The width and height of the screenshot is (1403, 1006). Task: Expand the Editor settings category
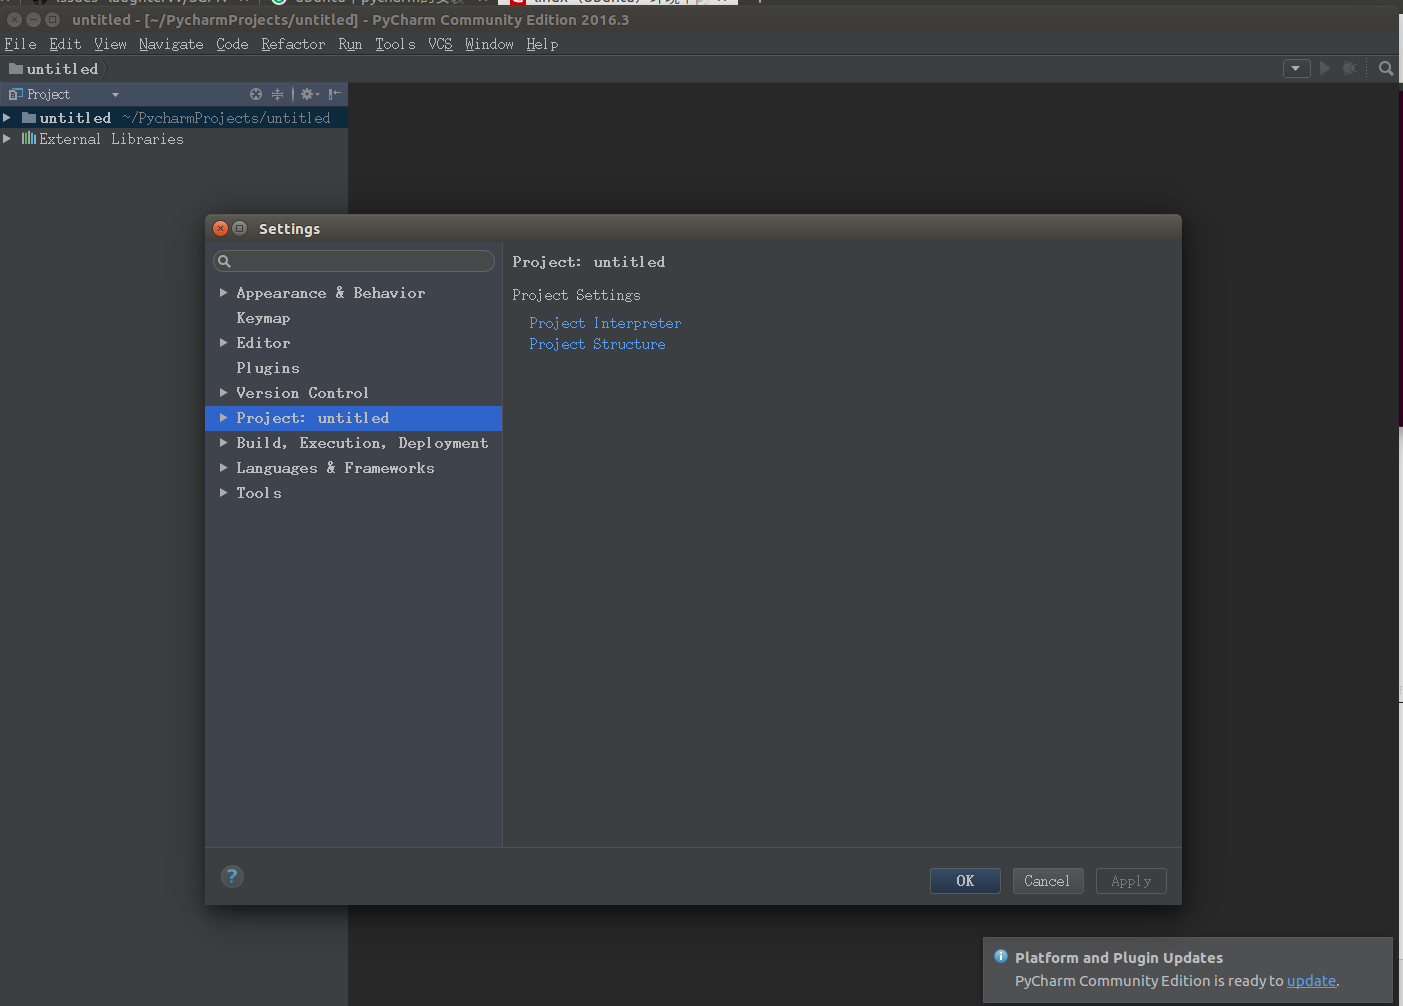[223, 342]
